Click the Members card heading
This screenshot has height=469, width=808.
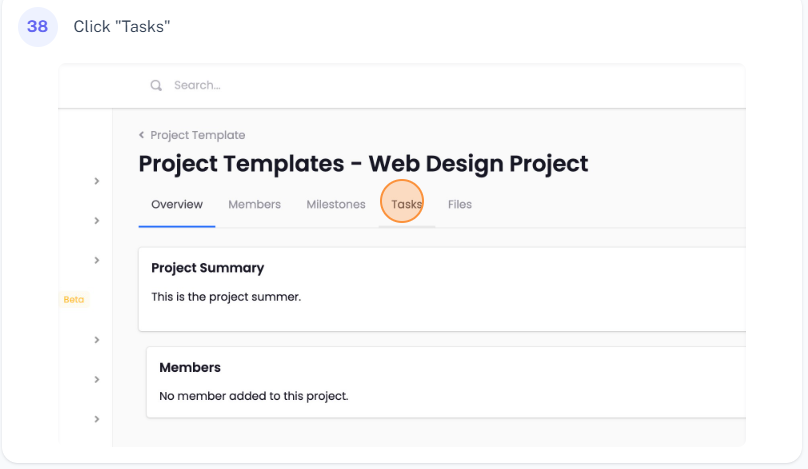point(190,368)
